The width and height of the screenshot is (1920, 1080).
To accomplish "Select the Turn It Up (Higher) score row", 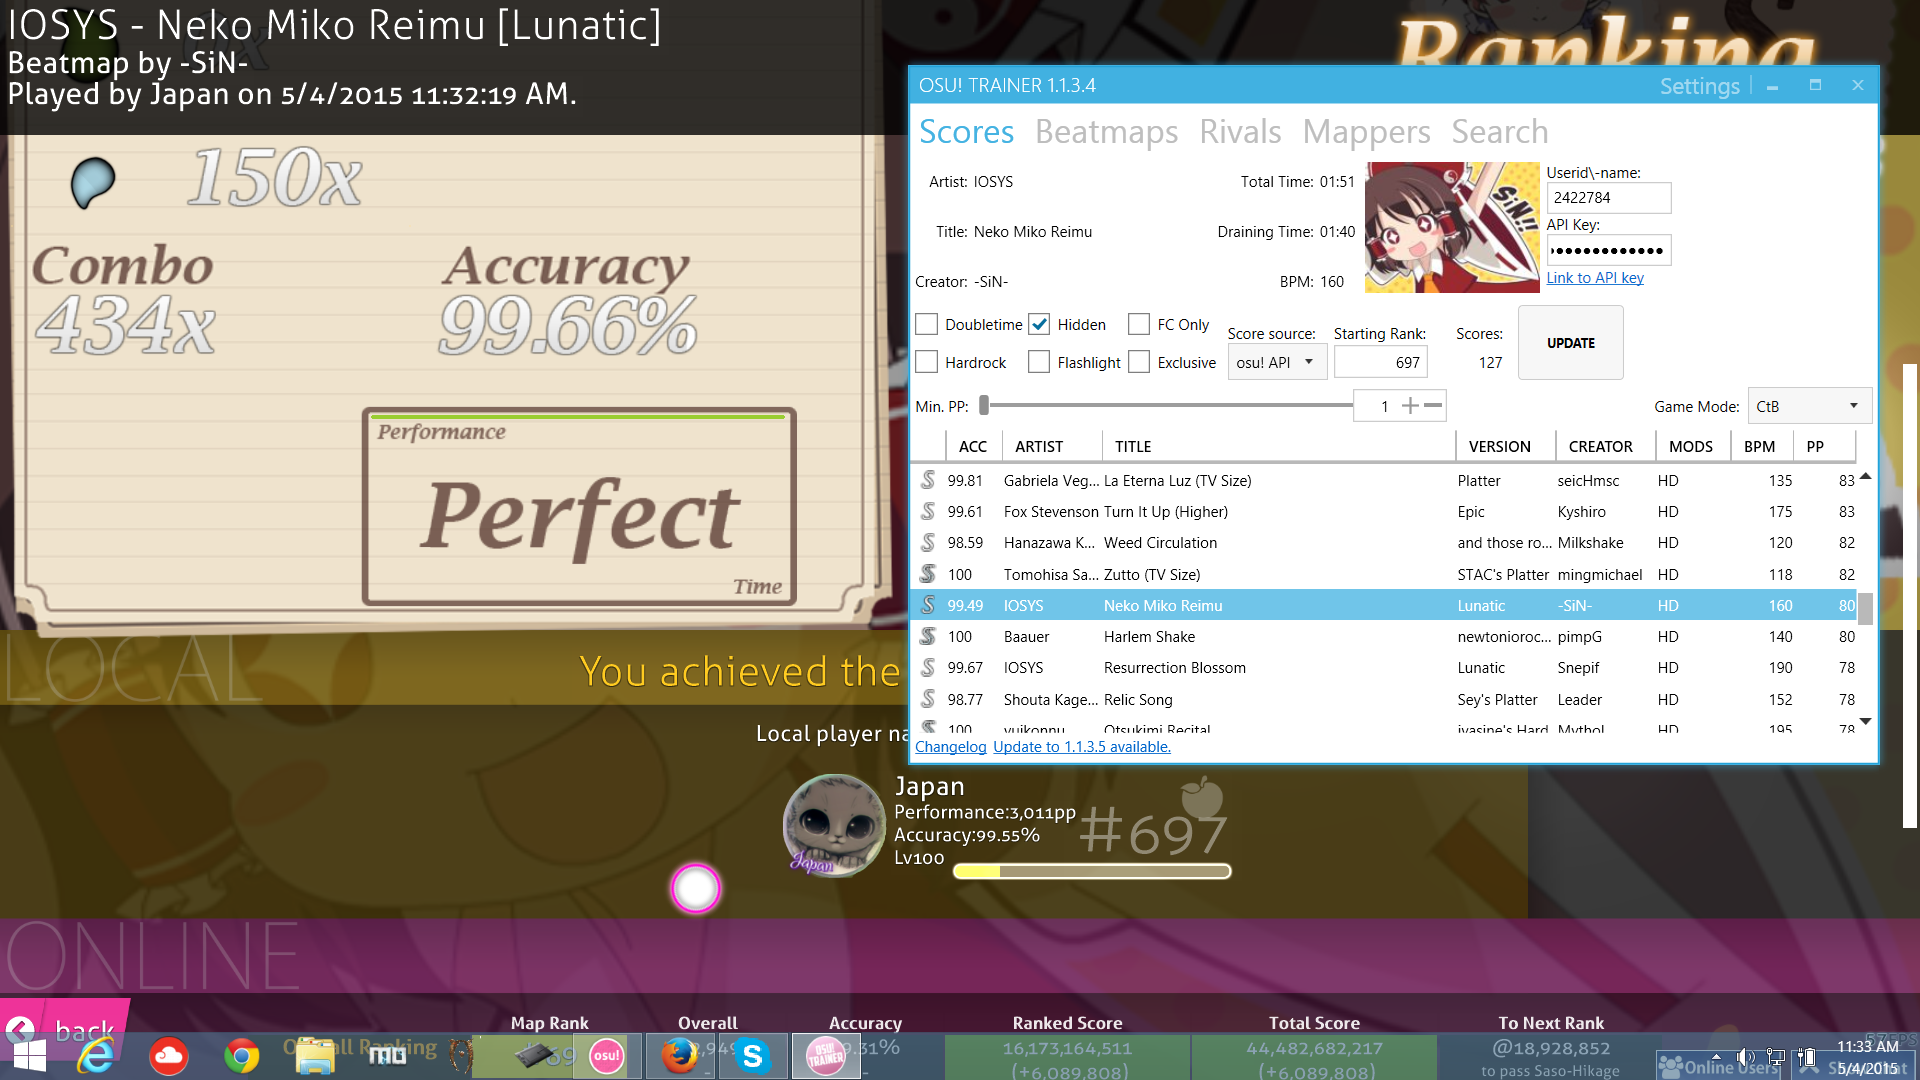I will 1385,511.
